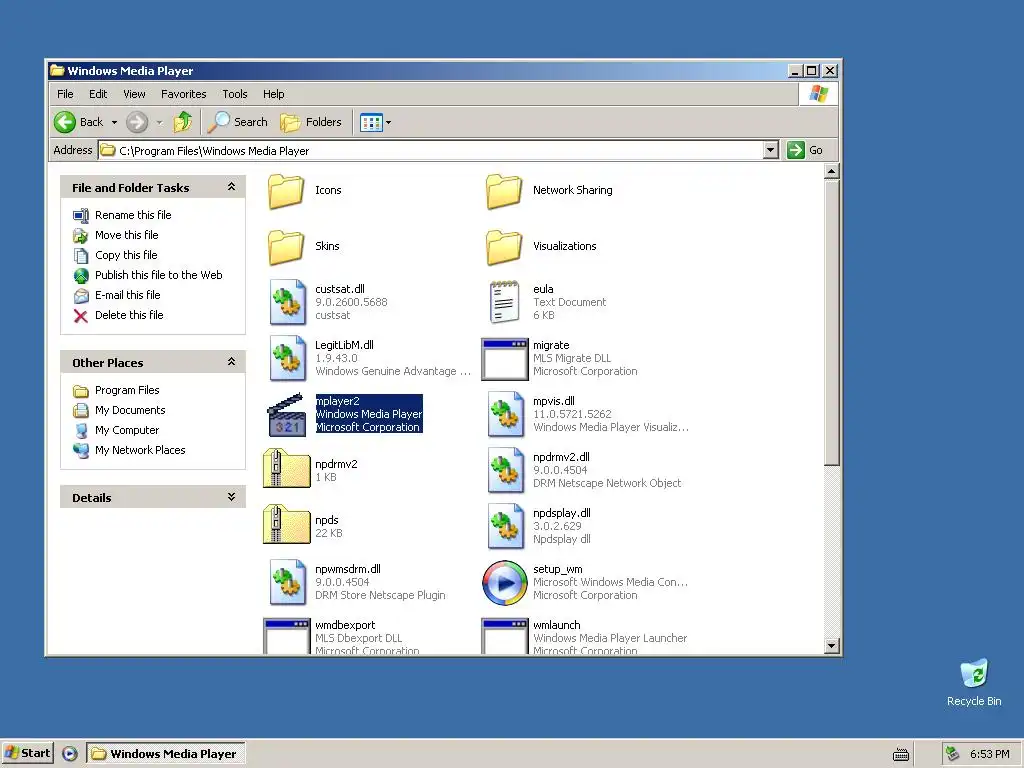Select the wmlaunch application icon
This screenshot has width=1024, height=768.
coord(504,636)
